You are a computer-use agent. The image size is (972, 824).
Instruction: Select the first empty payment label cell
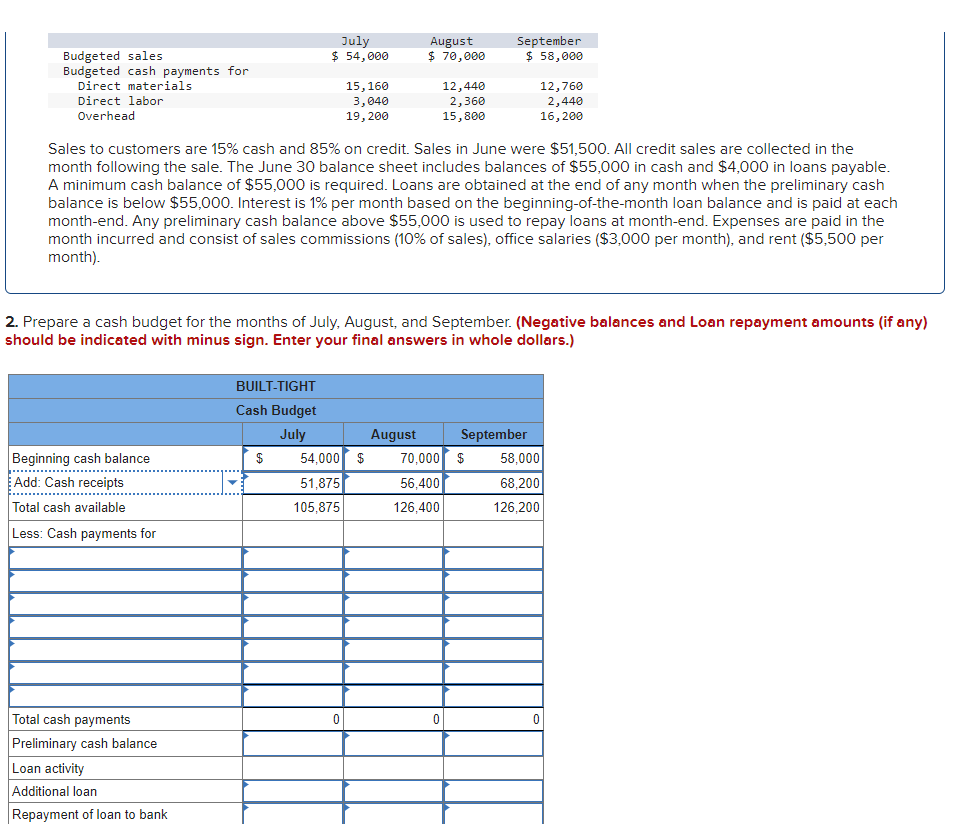(x=120, y=557)
